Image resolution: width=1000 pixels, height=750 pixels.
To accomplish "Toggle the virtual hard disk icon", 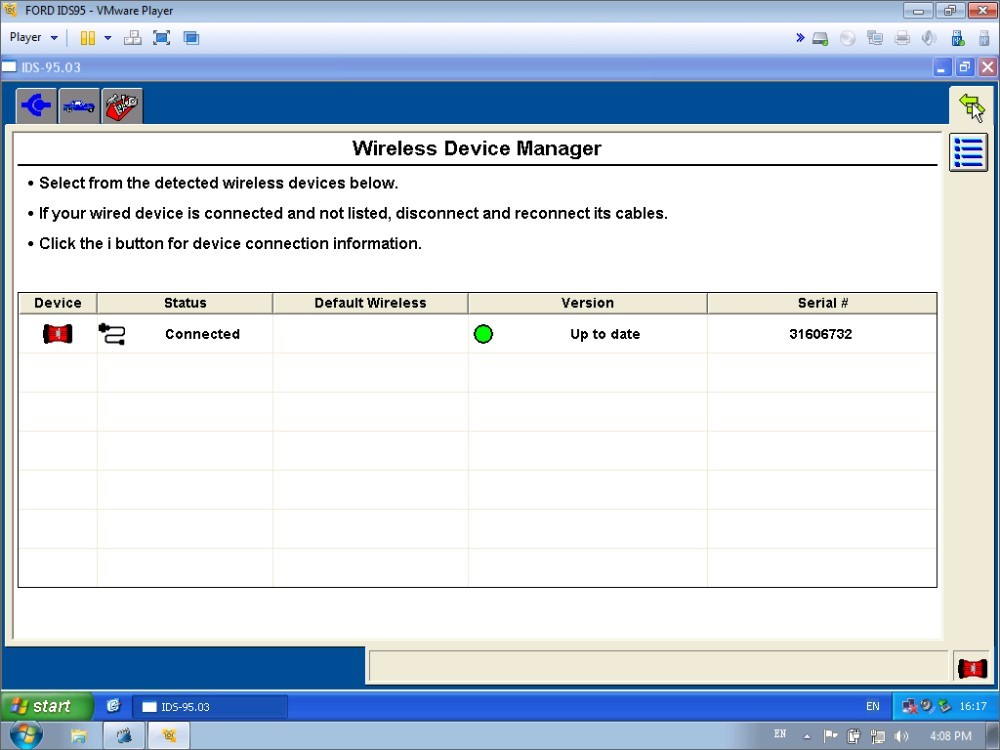I will tap(820, 38).
